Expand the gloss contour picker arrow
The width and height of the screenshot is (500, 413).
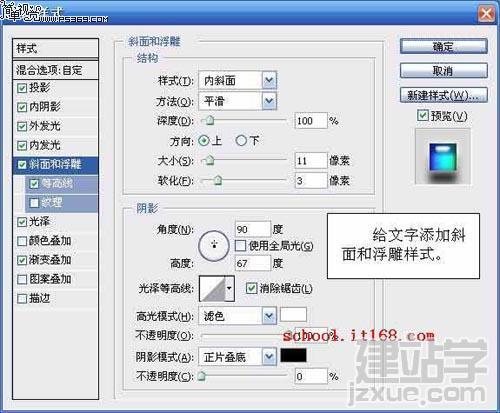coord(229,288)
